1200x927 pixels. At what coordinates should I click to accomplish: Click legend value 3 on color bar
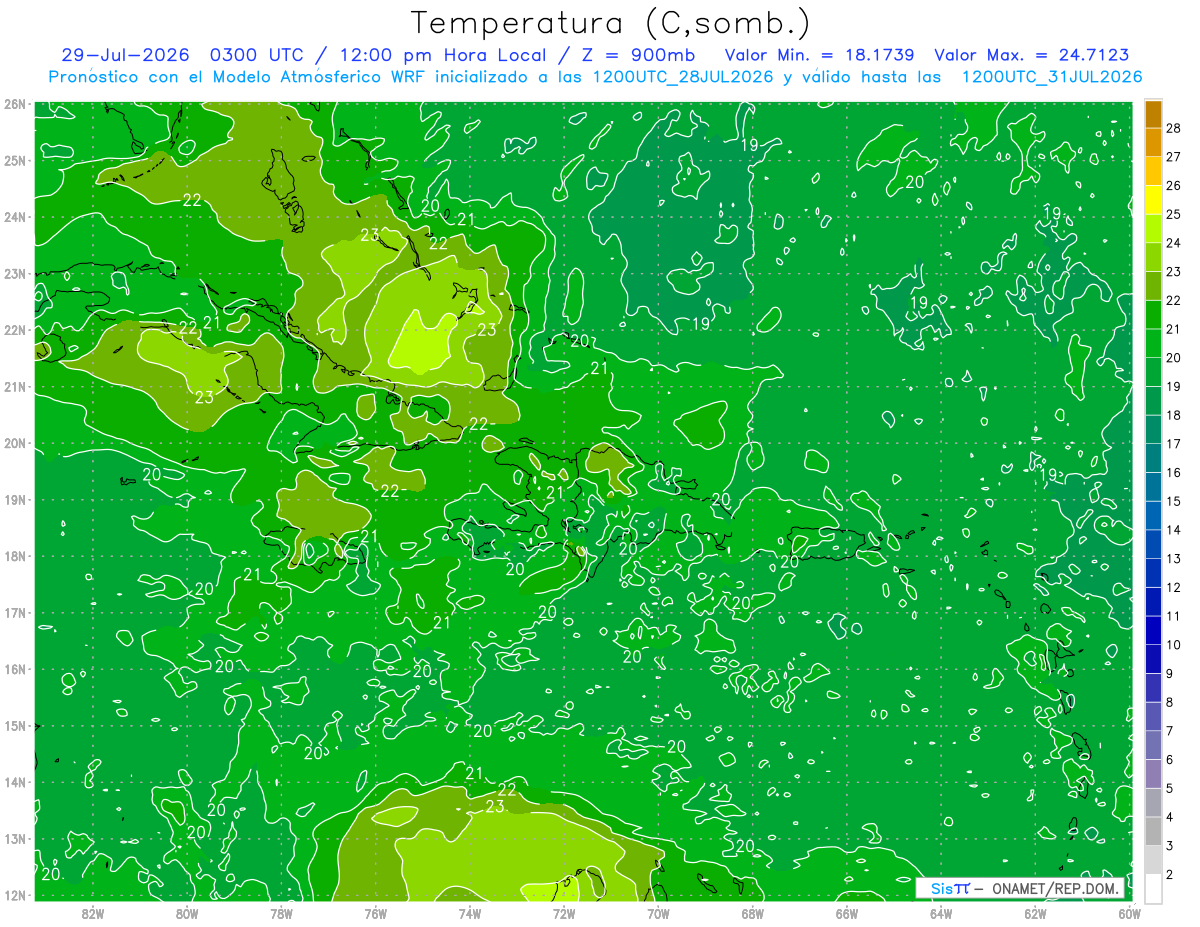coord(1170,846)
